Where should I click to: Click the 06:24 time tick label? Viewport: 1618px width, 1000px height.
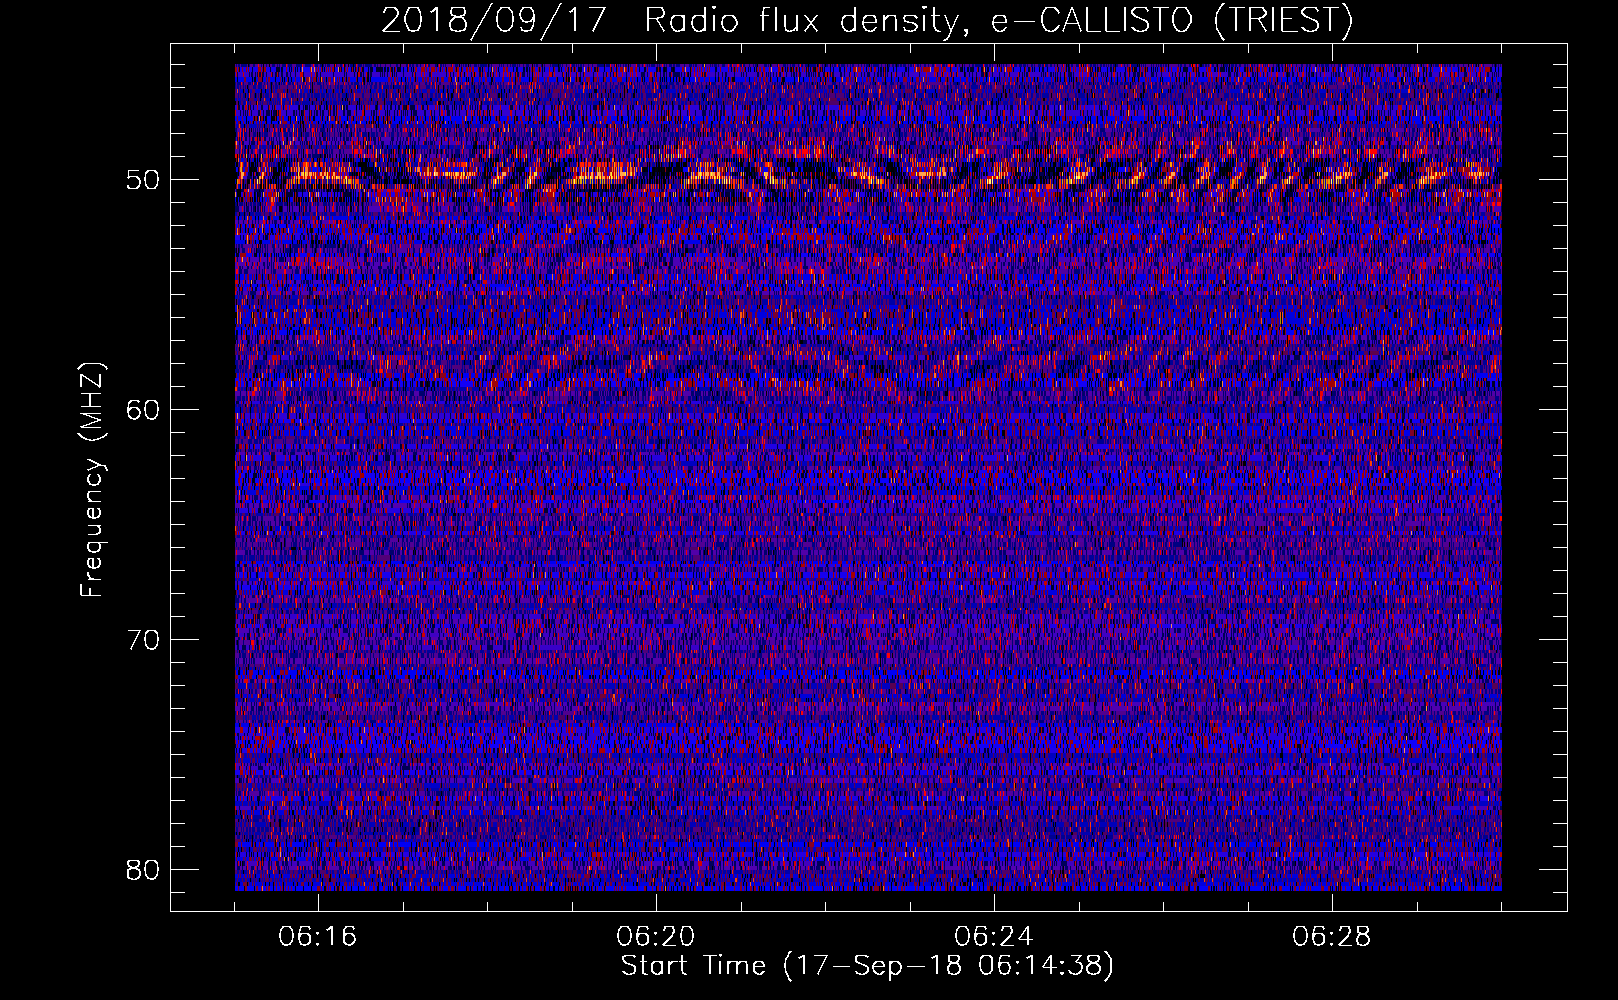994,937
